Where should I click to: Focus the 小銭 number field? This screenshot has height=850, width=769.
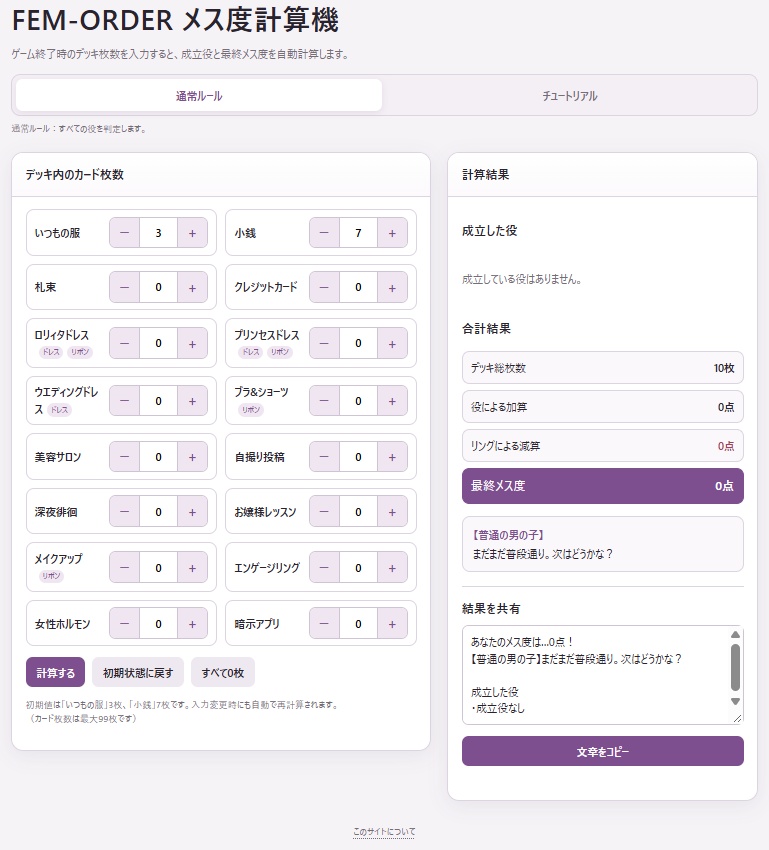point(358,233)
